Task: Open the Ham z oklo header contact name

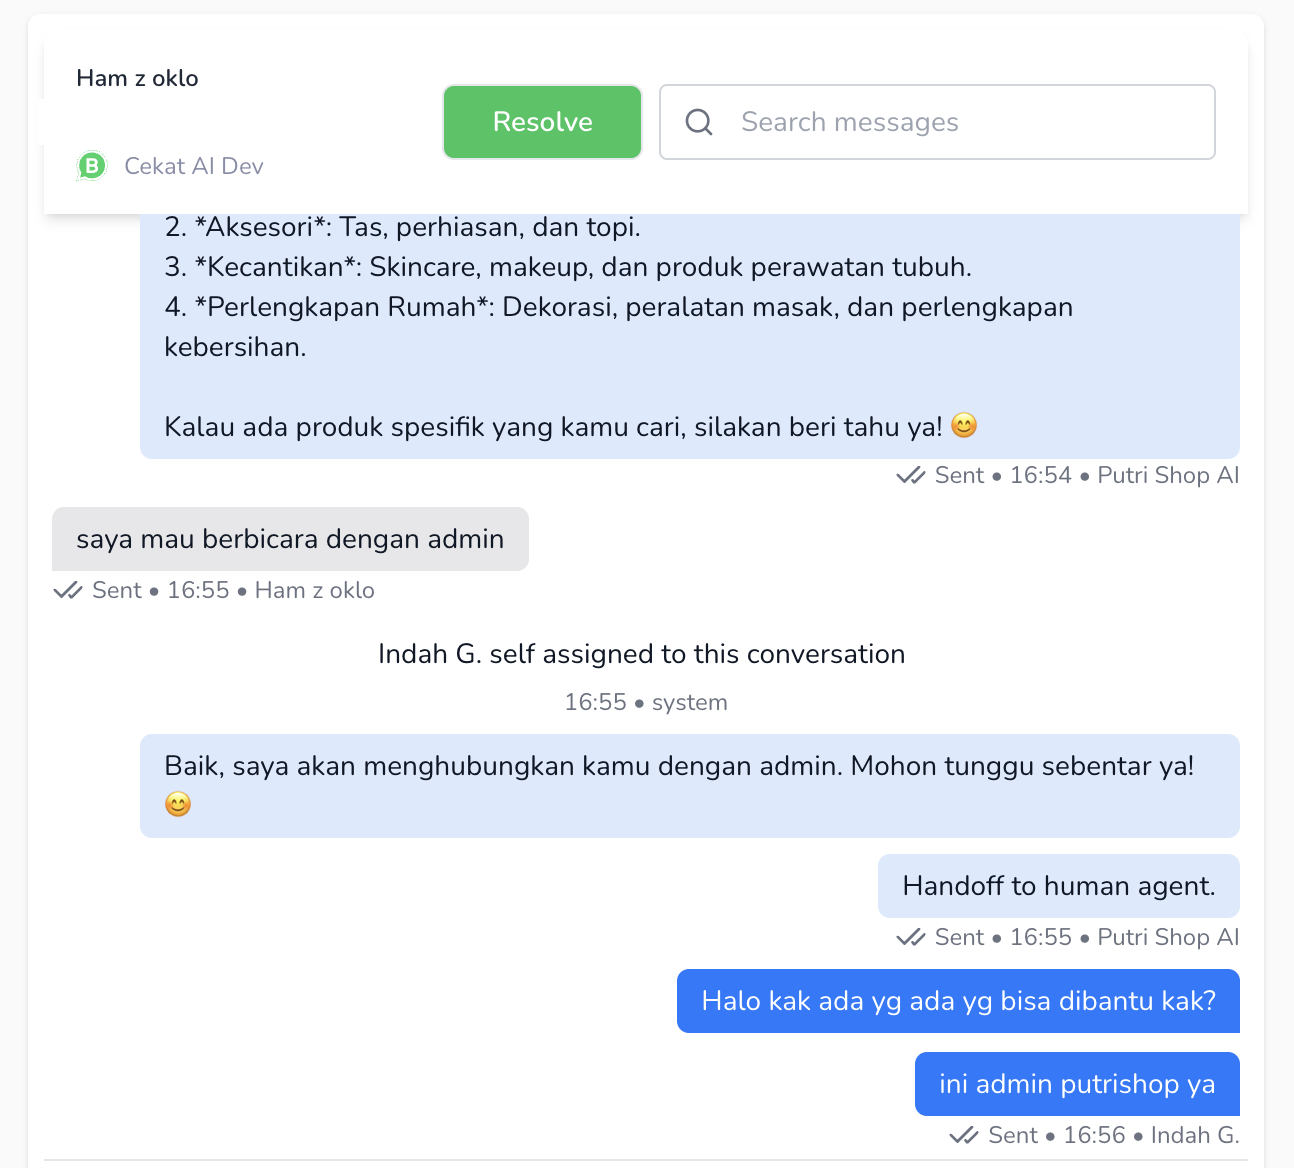Action: (x=137, y=78)
